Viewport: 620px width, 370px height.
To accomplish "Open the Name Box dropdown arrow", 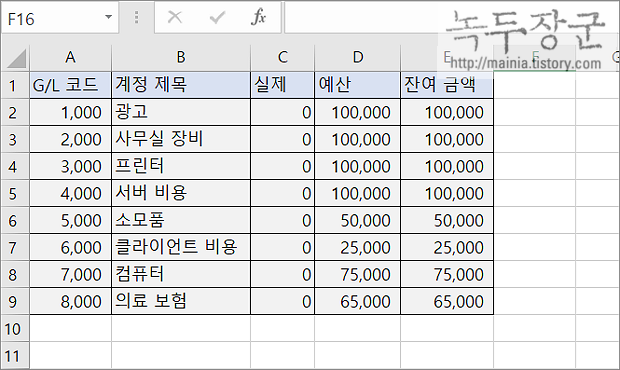I will point(108,17).
